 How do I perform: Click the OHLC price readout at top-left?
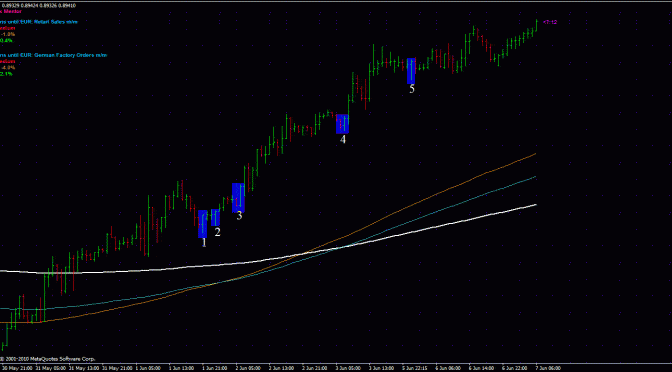(39, 5)
